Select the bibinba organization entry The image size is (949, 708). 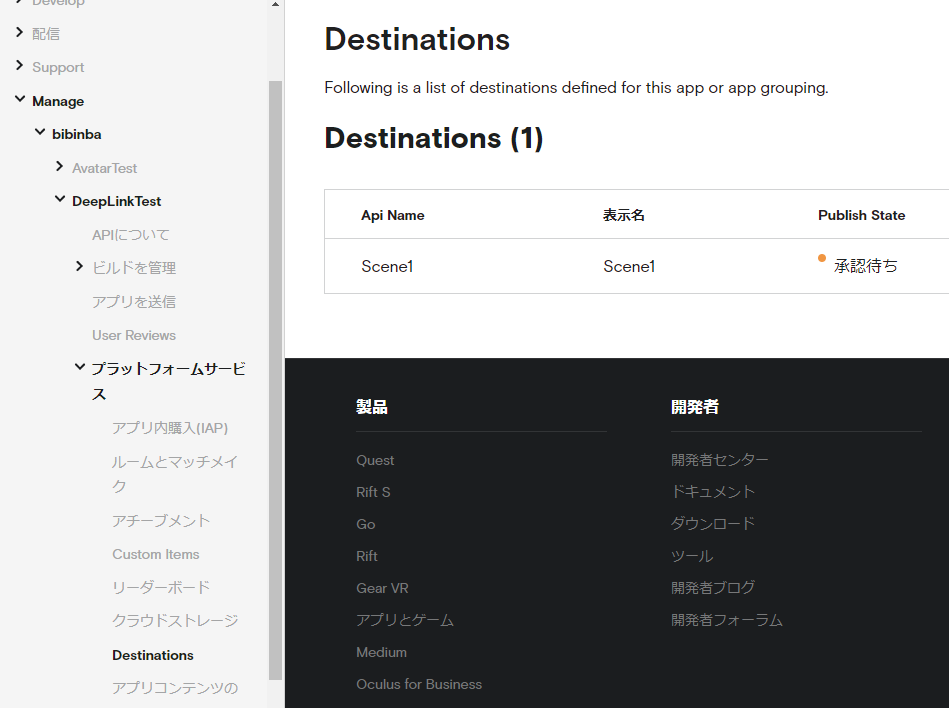[x=77, y=134]
